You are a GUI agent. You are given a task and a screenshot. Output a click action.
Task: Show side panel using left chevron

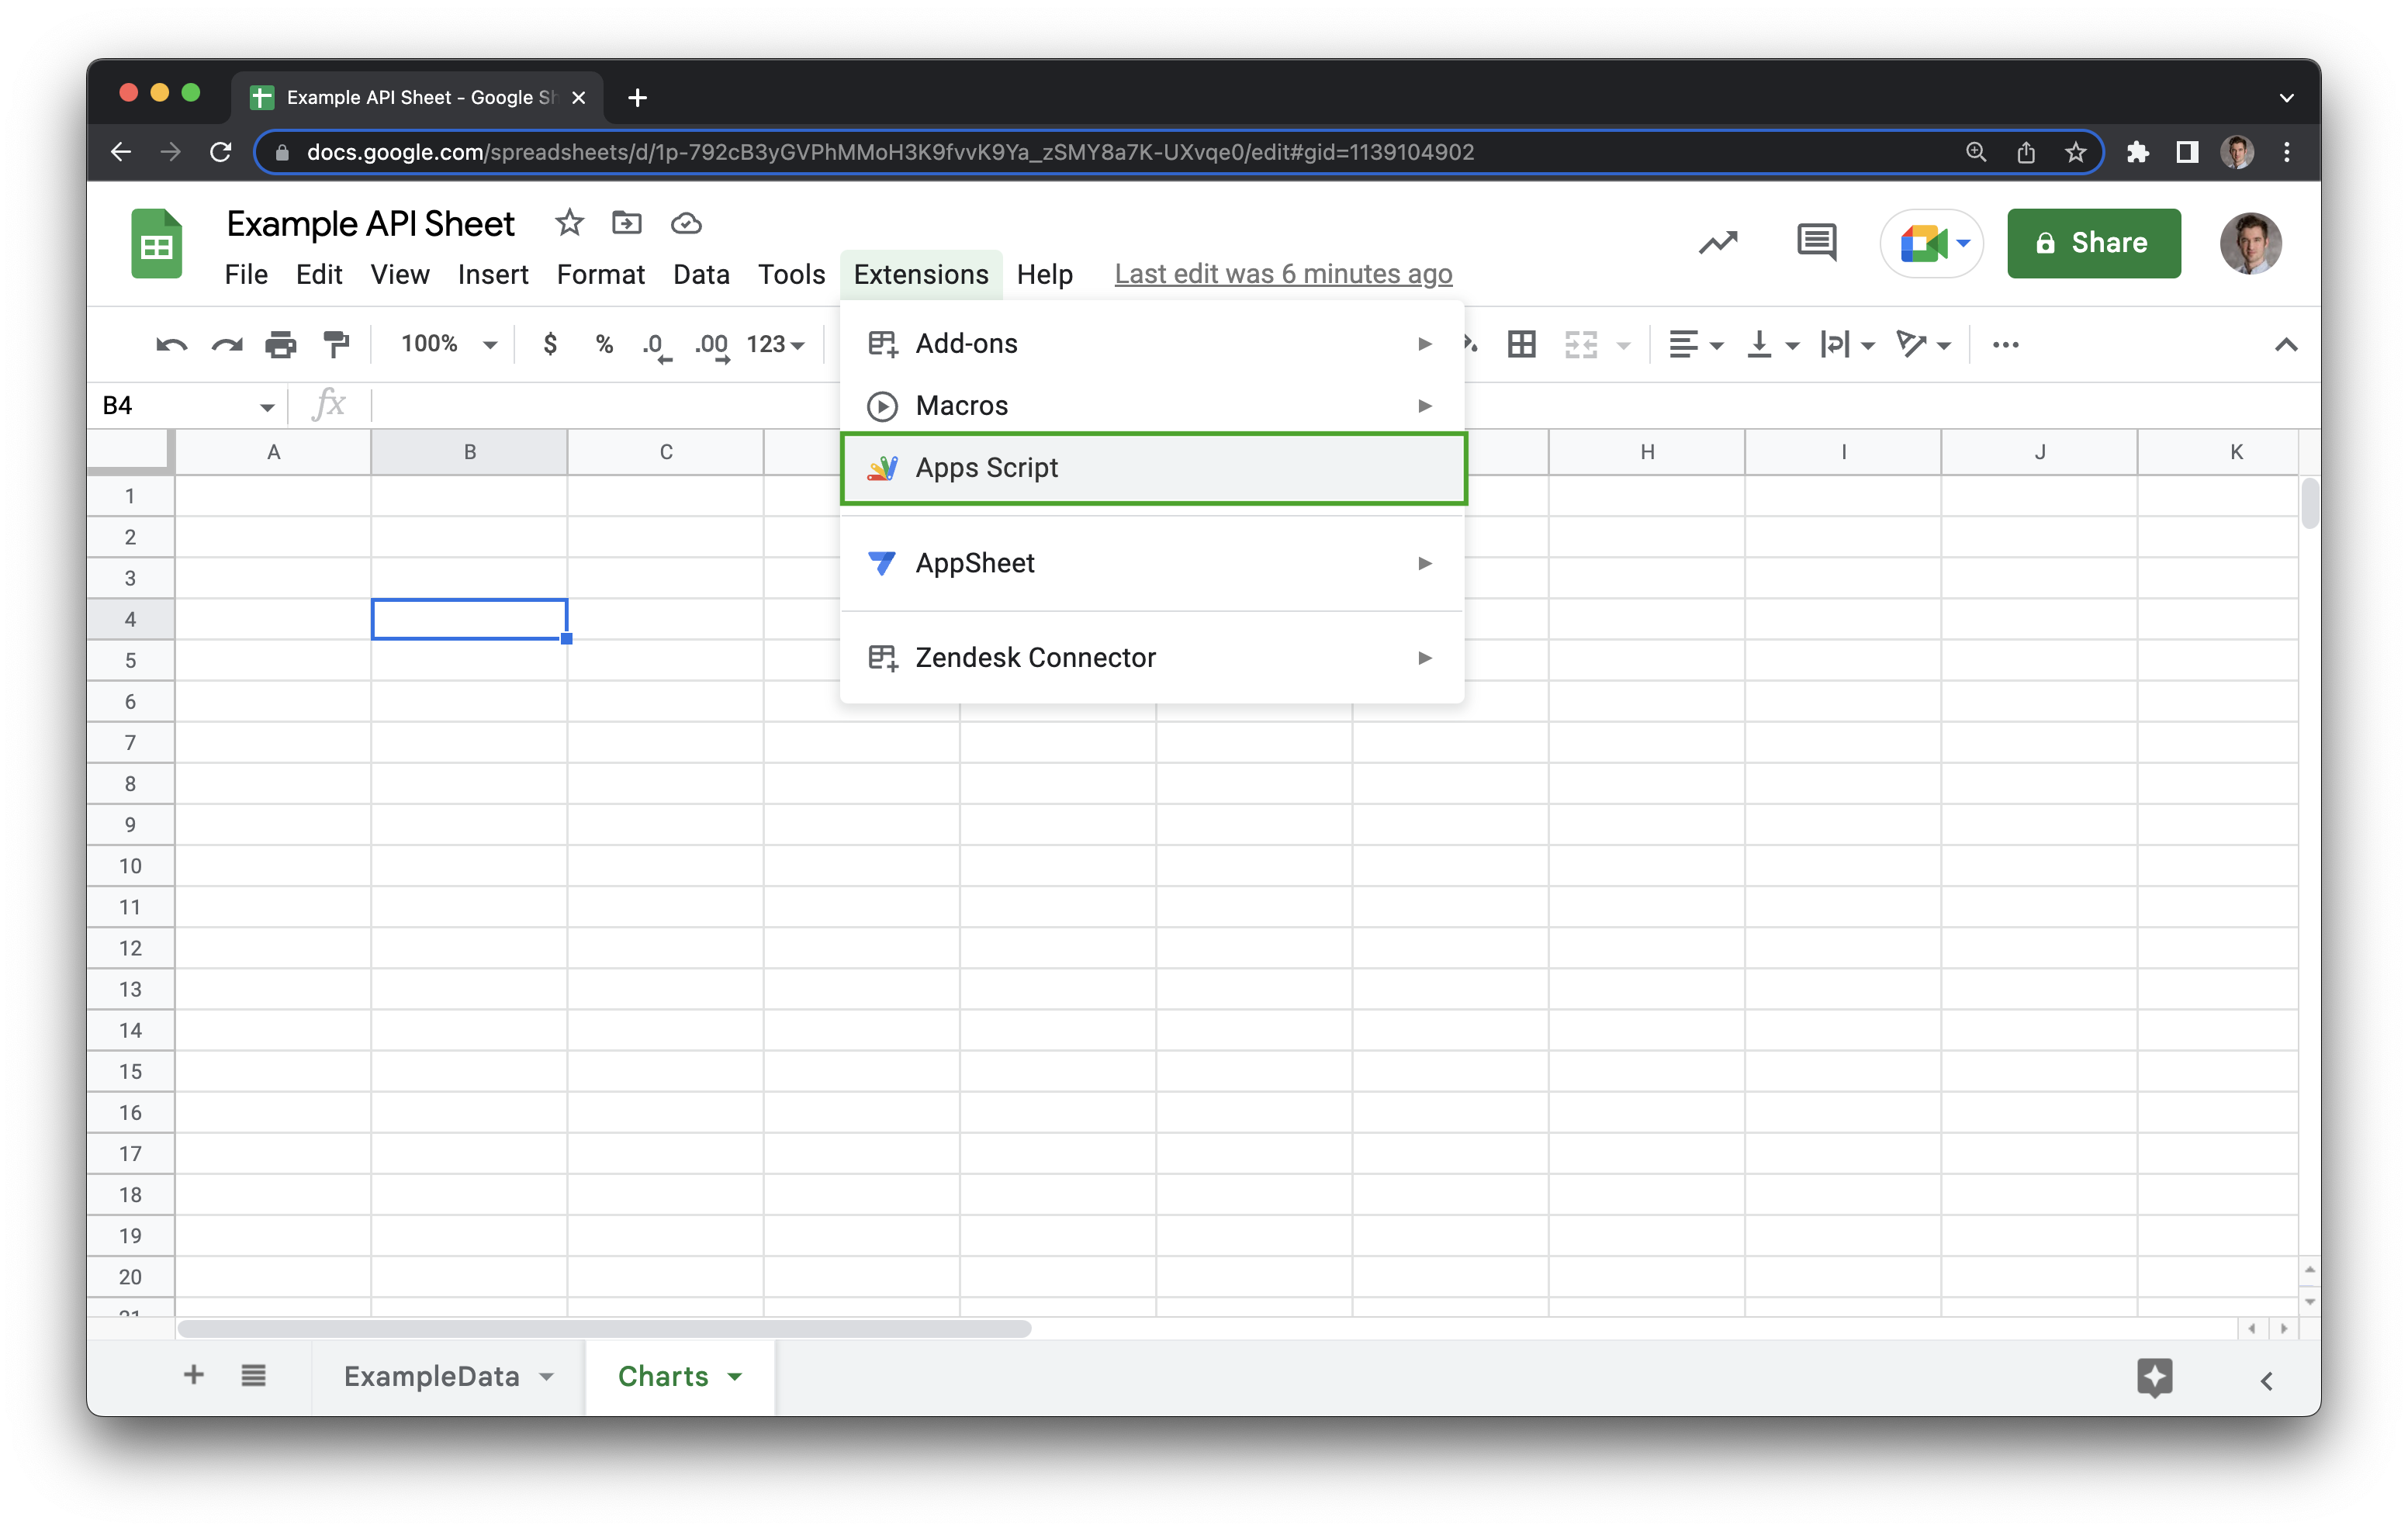(x=2266, y=1381)
